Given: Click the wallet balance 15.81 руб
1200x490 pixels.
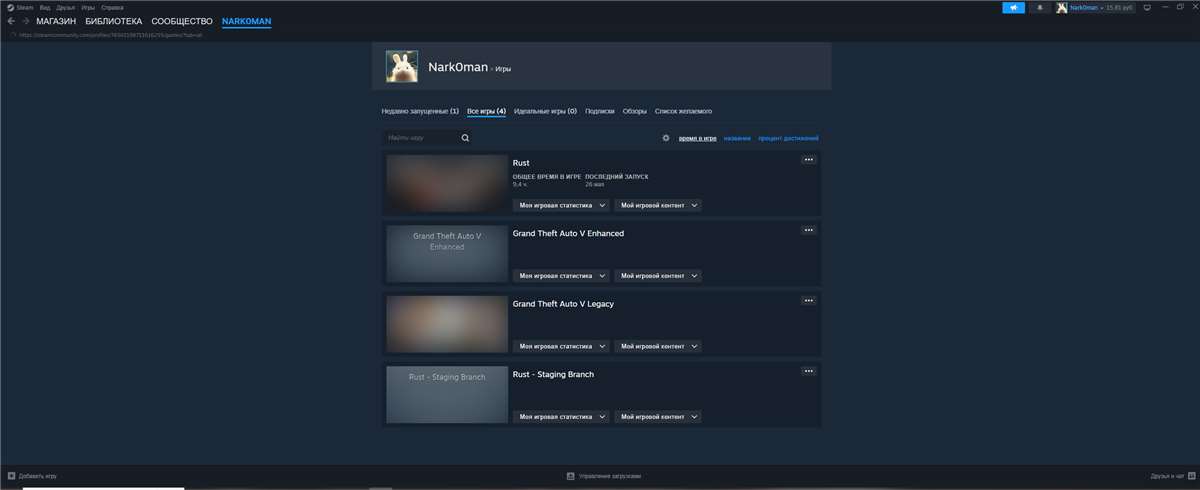Looking at the screenshot, I should pos(1118,7).
